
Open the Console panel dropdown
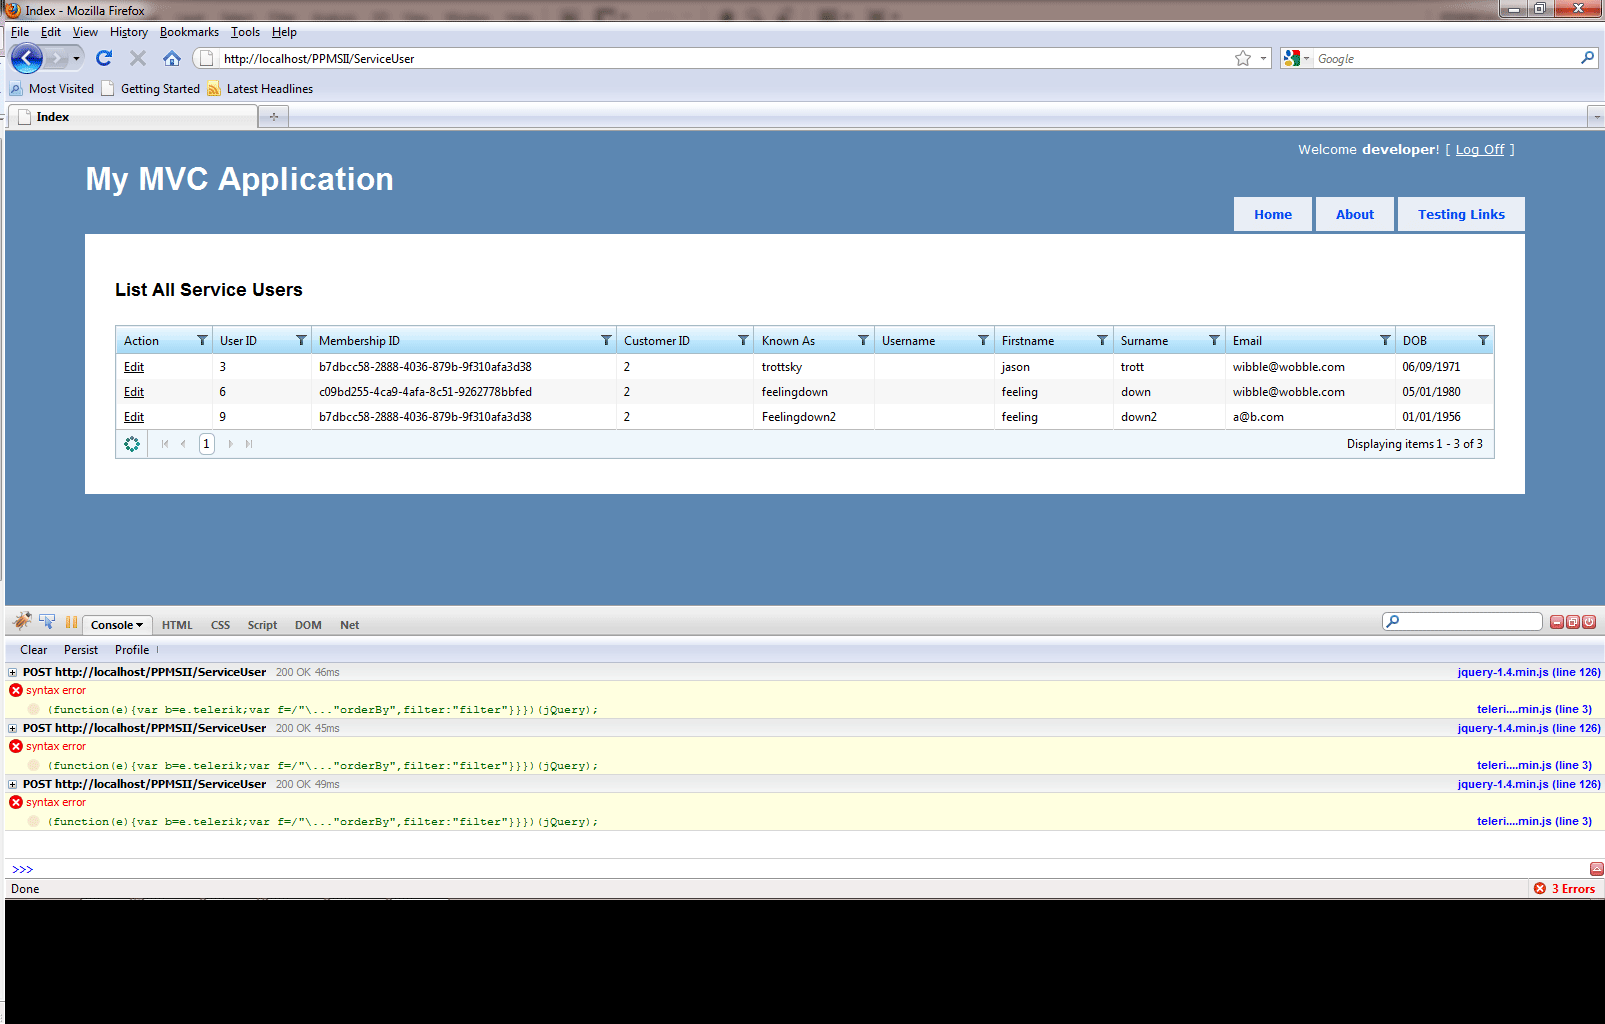click(x=117, y=625)
